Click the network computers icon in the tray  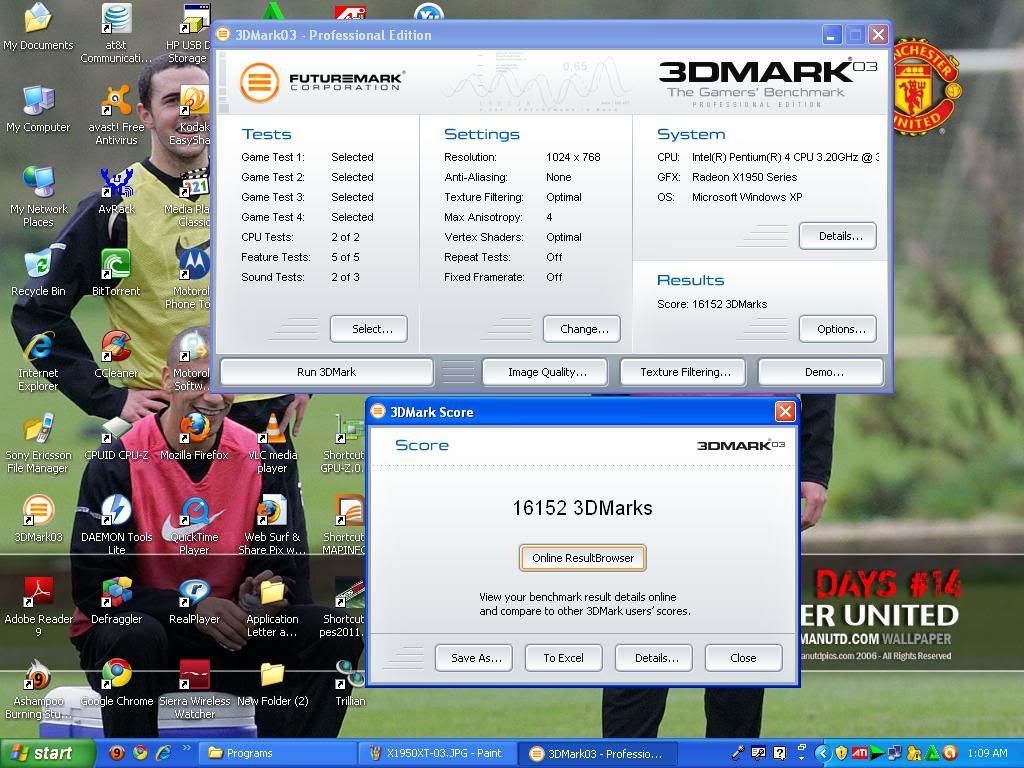(x=895, y=753)
